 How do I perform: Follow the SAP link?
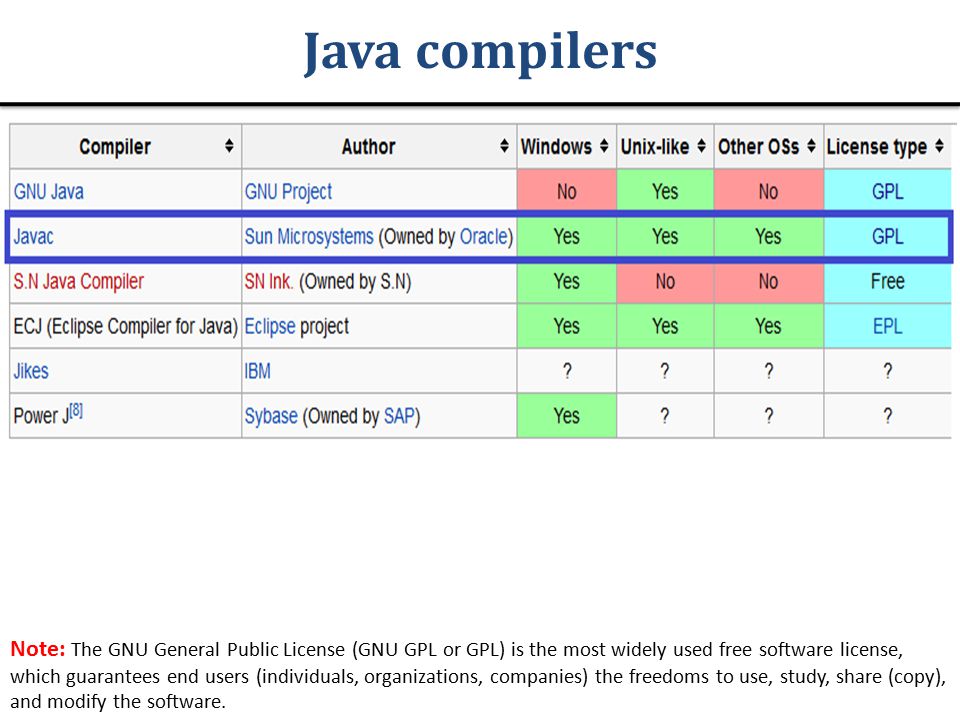pos(399,416)
